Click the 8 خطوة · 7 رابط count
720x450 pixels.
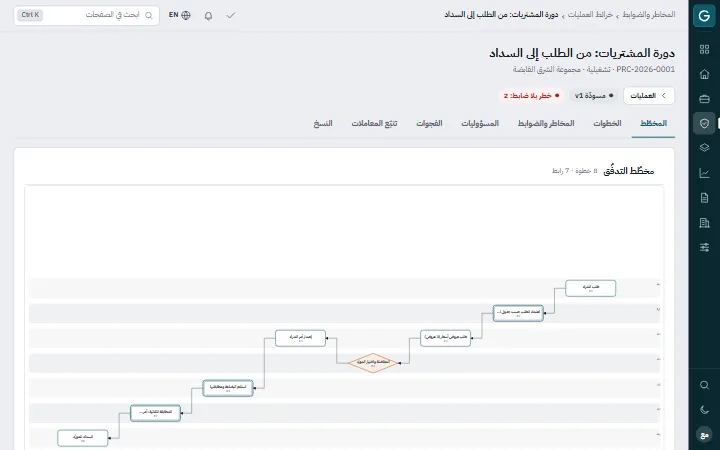(574, 171)
